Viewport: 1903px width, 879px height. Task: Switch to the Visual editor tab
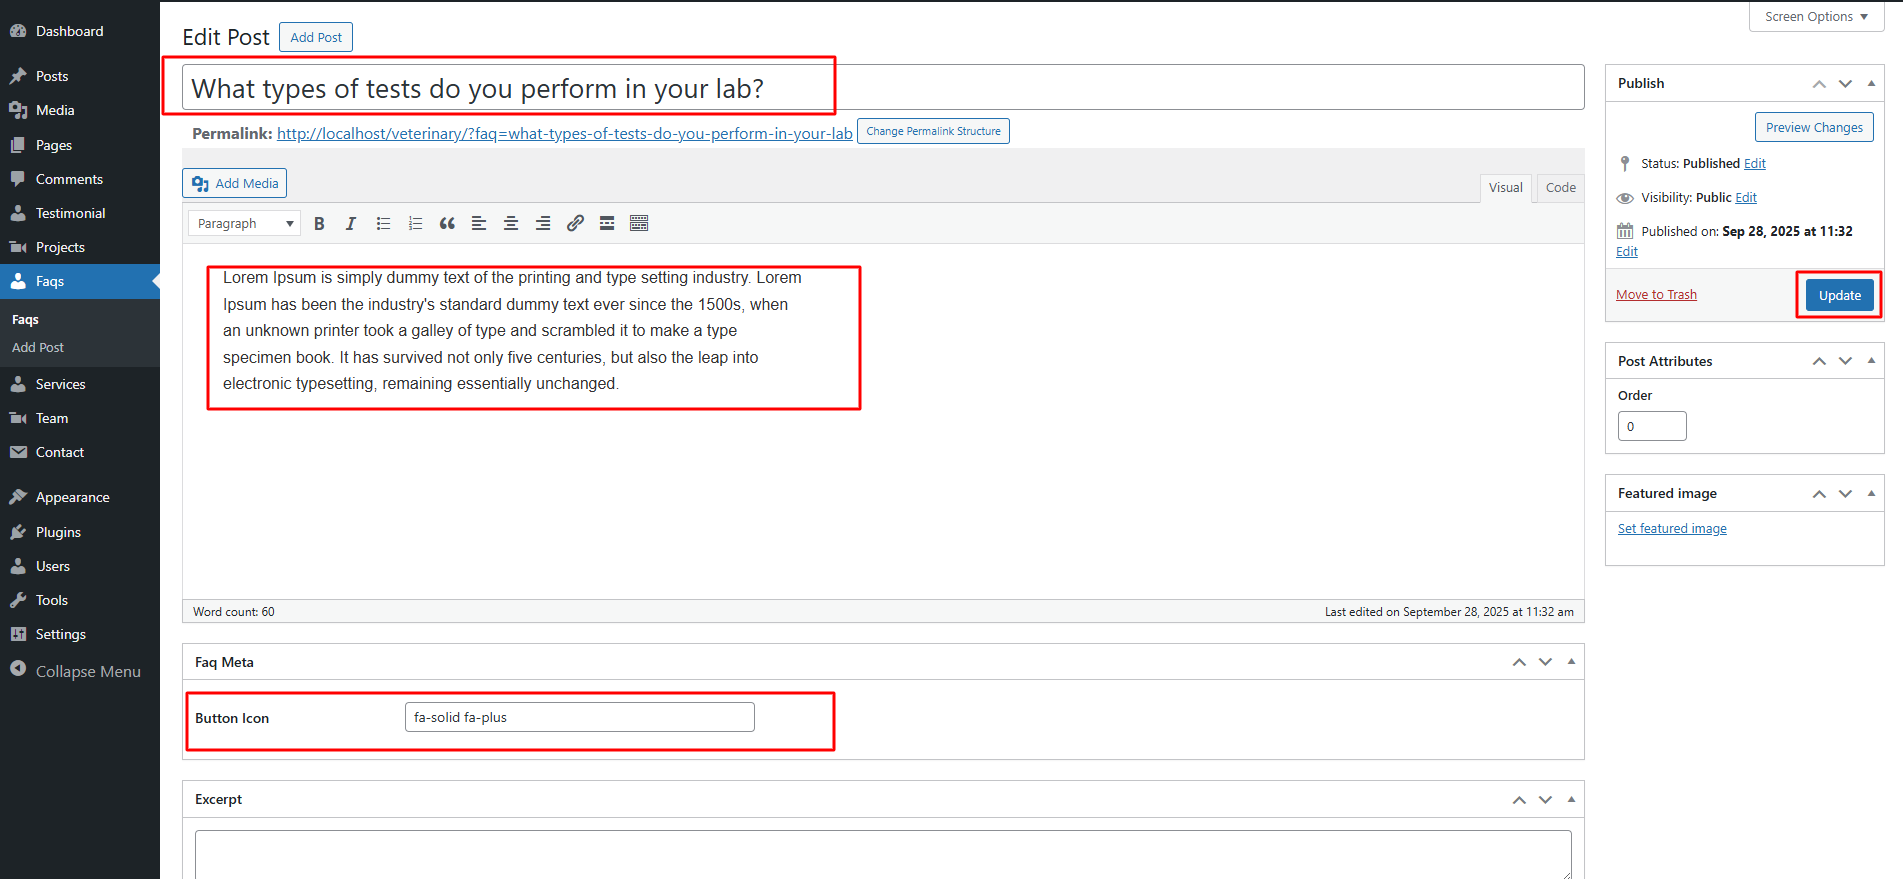pos(1505,188)
